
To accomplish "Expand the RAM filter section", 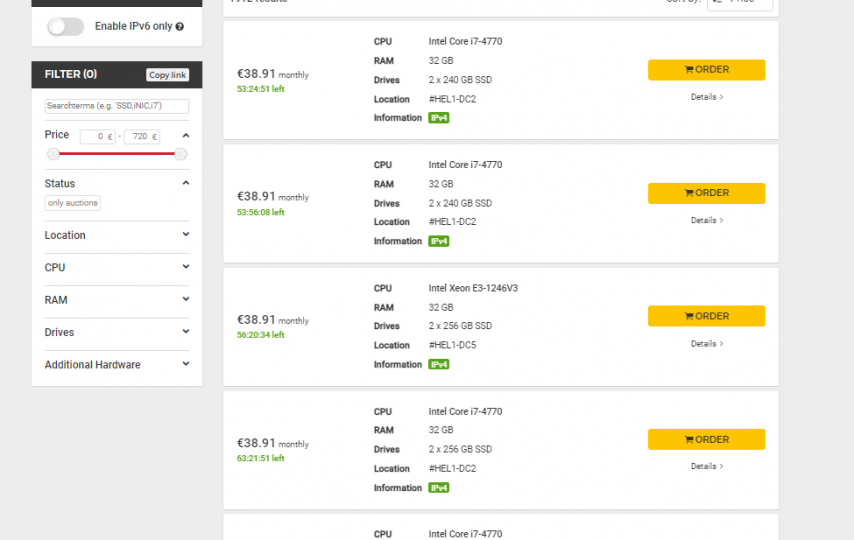I will [117, 300].
